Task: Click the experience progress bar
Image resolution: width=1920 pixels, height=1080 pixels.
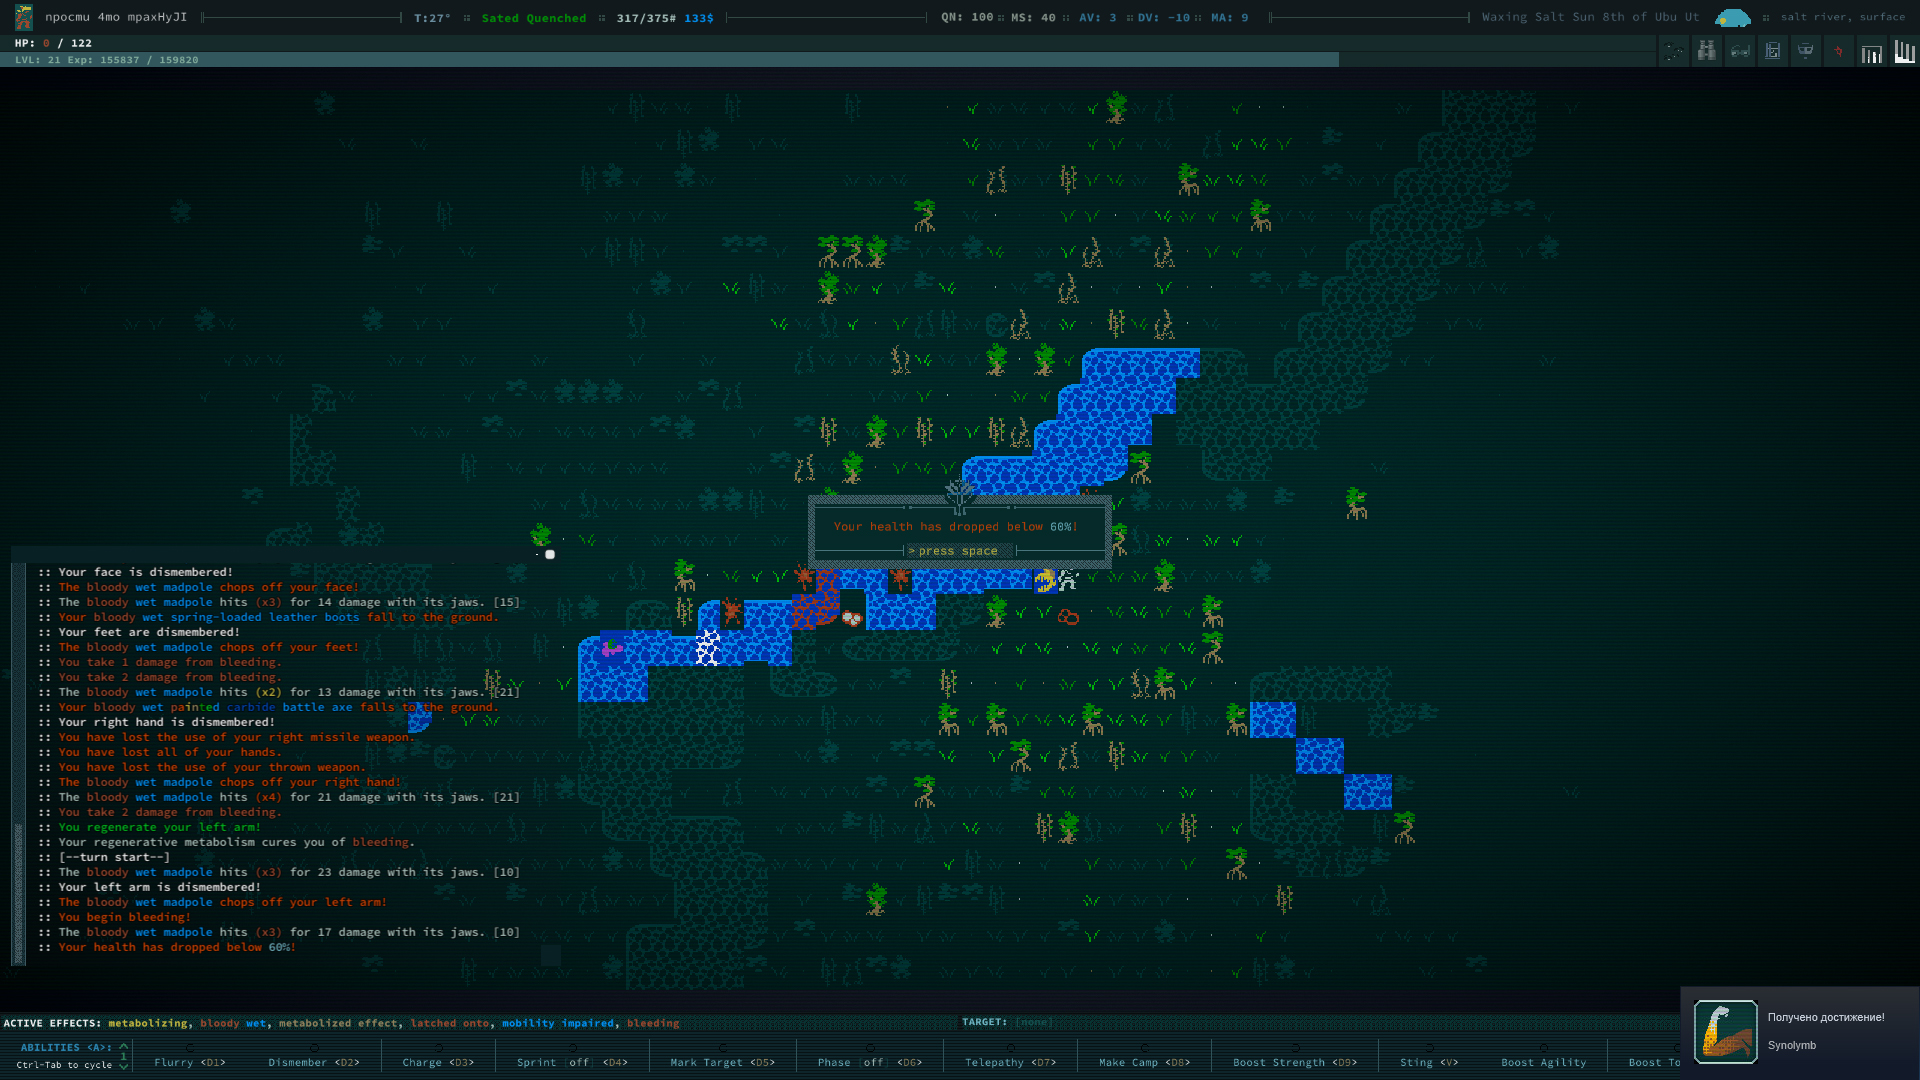Action: 670,60
